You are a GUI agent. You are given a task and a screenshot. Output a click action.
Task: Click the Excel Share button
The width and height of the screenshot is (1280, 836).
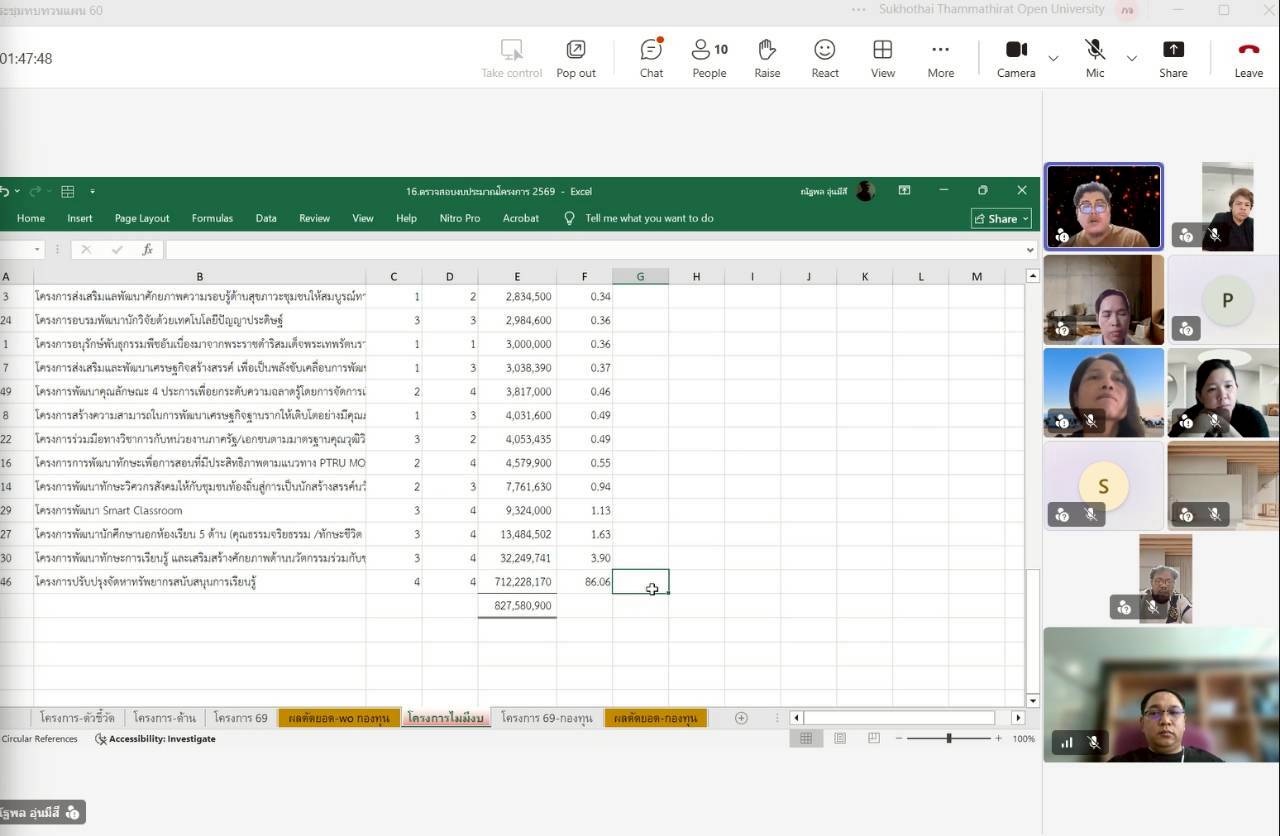1001,219
